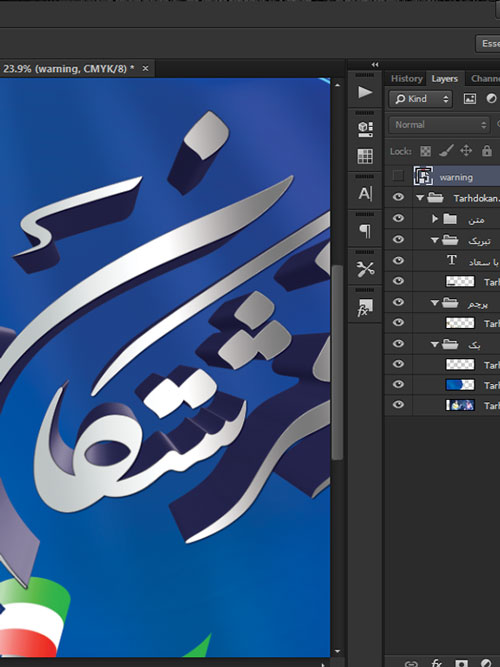Lock image pixels brush icon
The image size is (500, 667).
[x=446, y=151]
